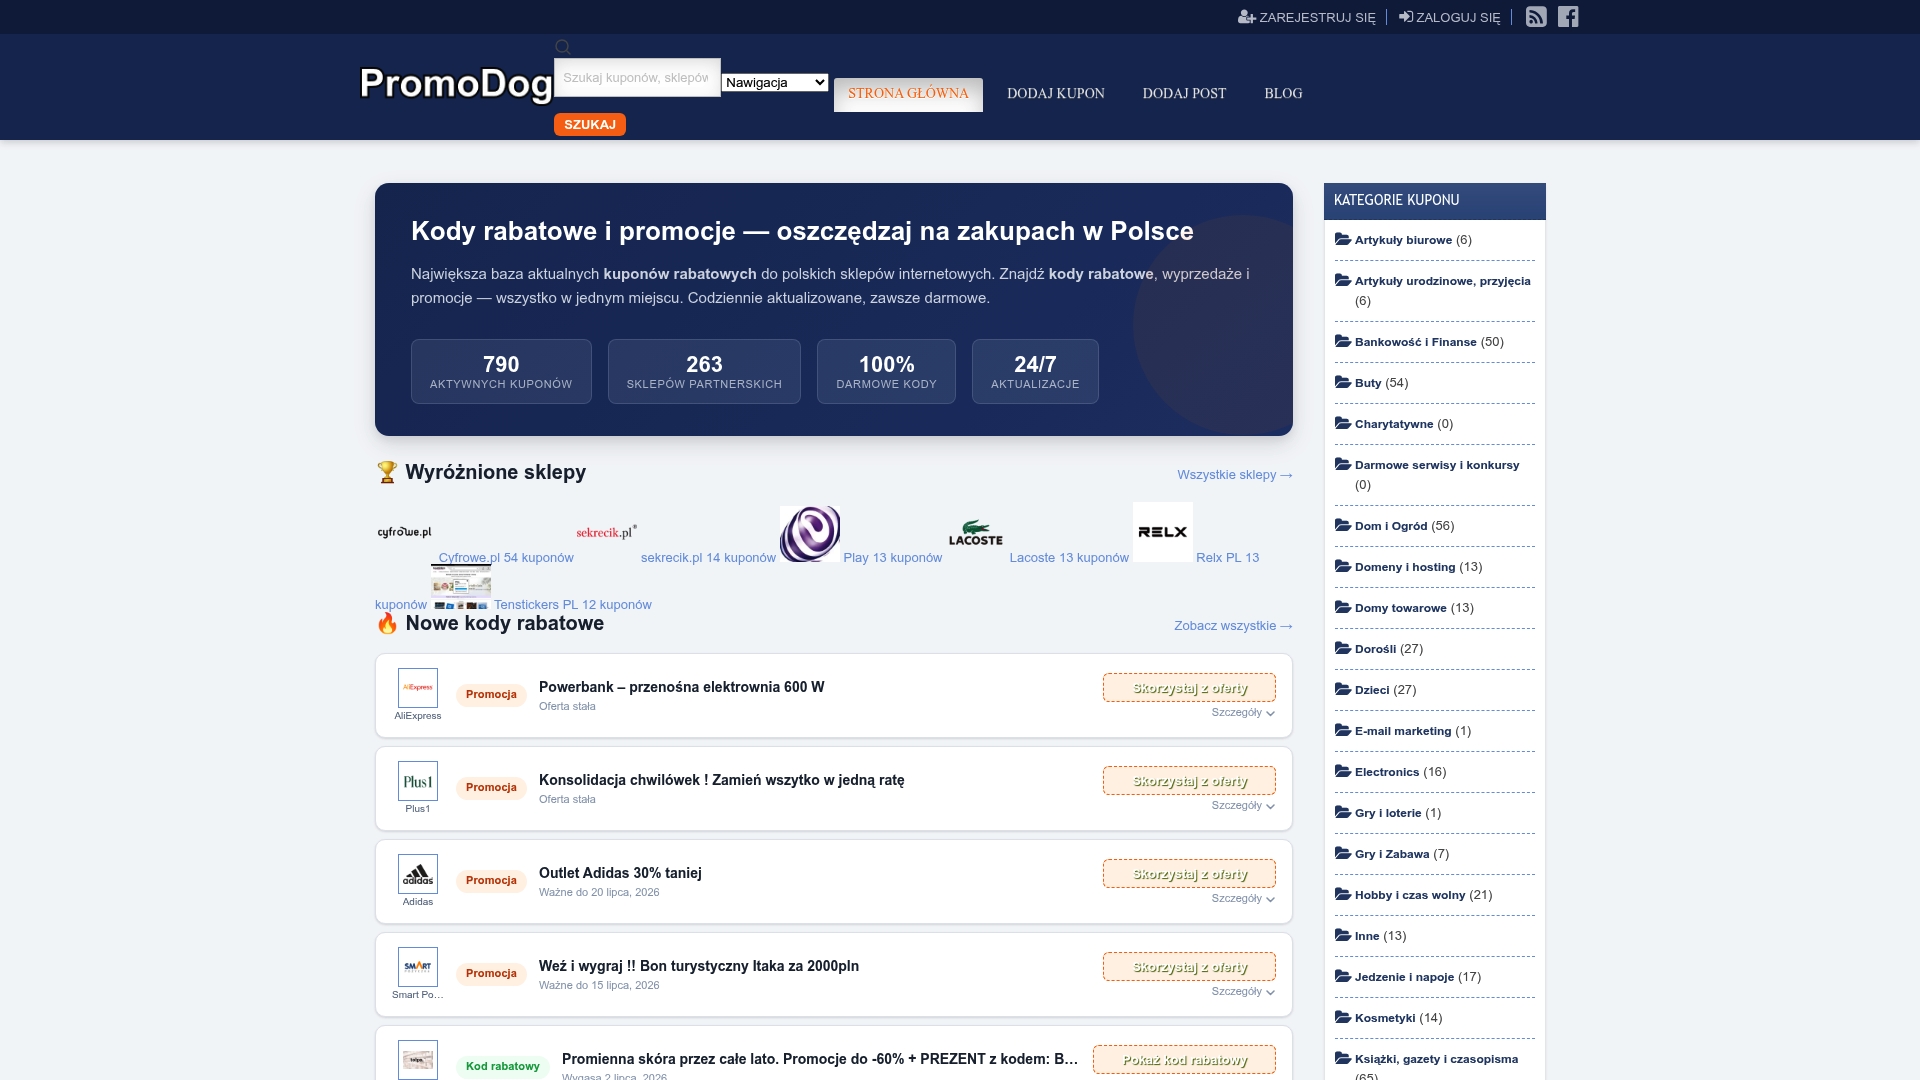Viewport: 1920px width, 1080px height.
Task: Click folder icon beside Inne
Action: pos(1343,935)
